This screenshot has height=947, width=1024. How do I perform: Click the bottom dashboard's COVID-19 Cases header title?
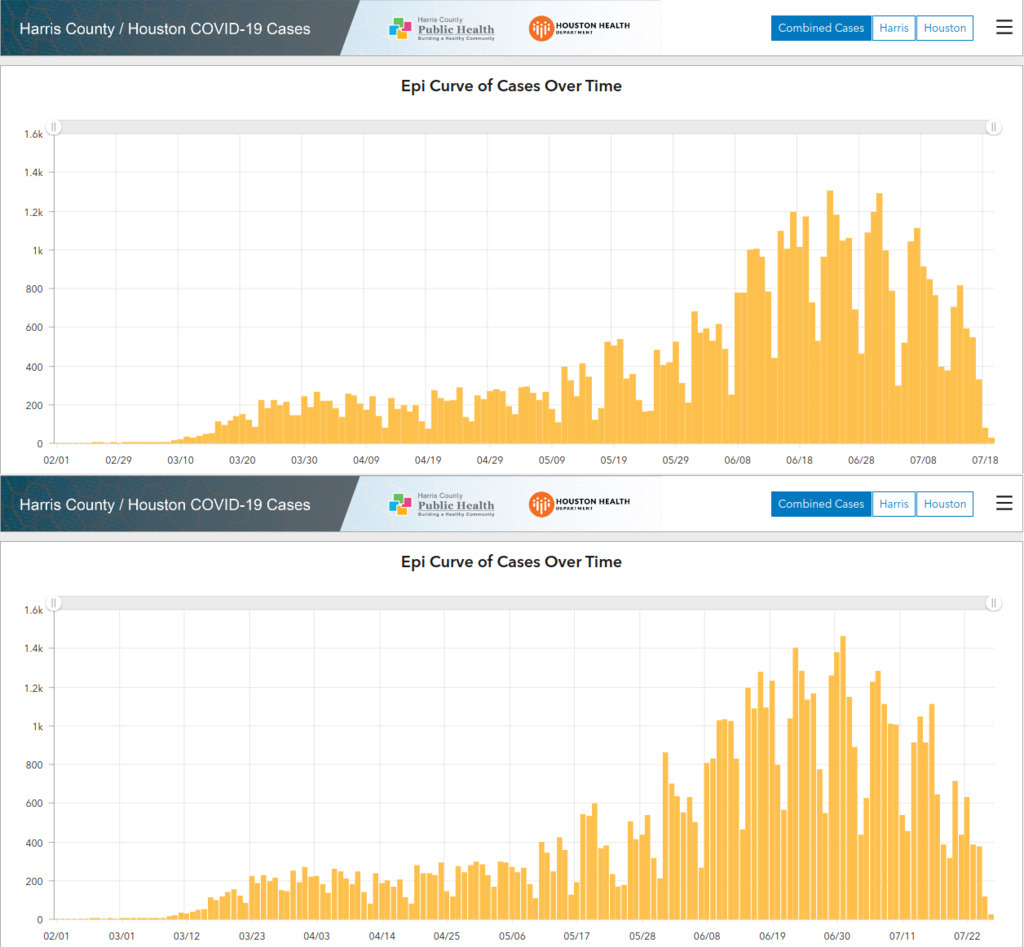tap(165, 504)
